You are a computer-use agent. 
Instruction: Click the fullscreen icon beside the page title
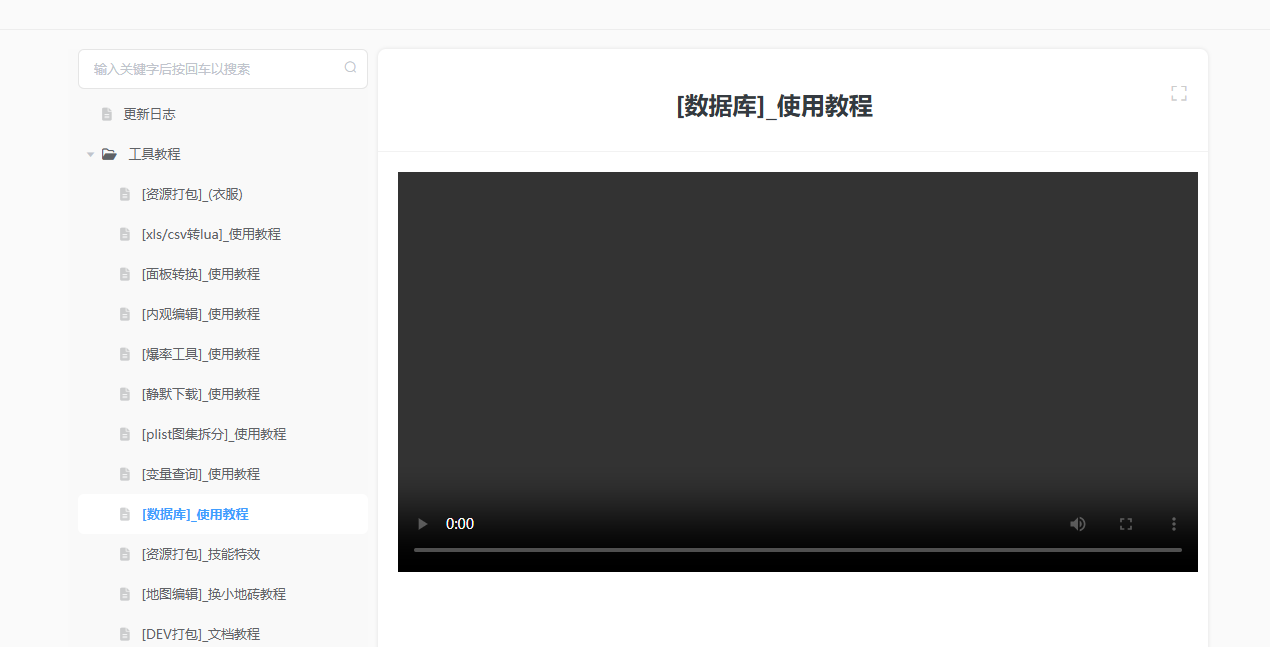click(x=1179, y=93)
